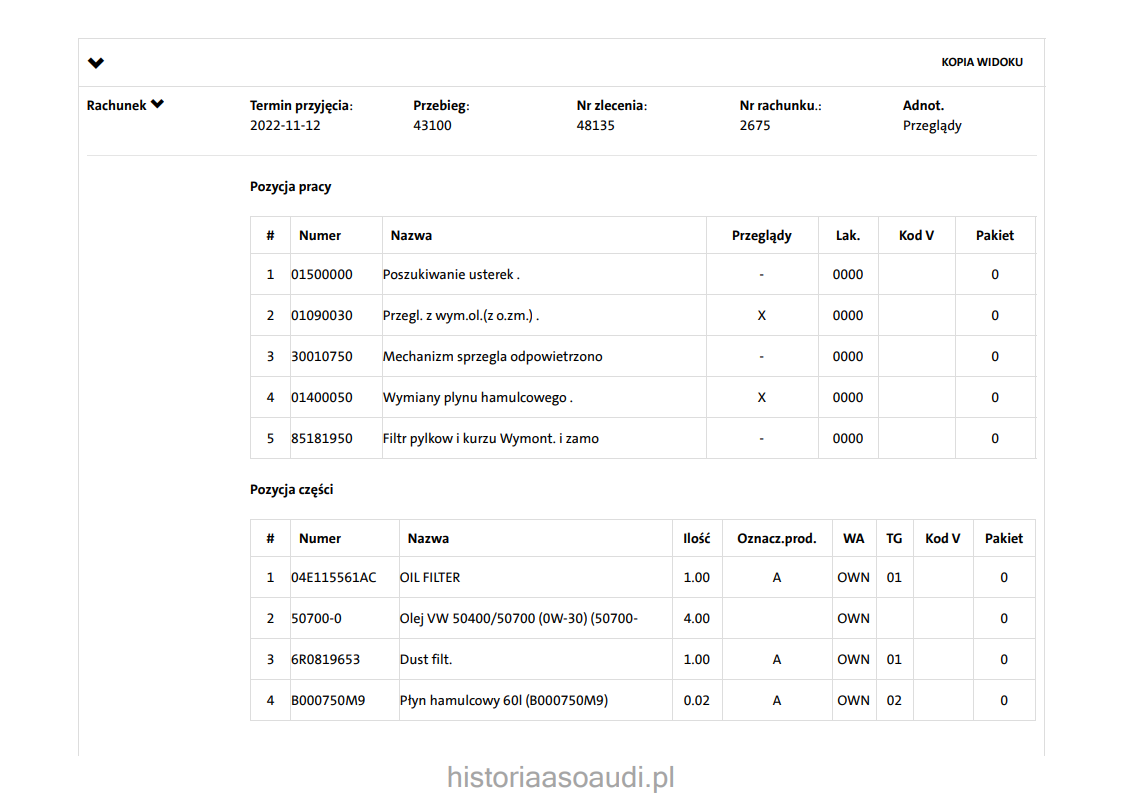Image resolution: width=1122 pixels, height=793 pixels.
Task: Select OIL FILTER part row
Action: (x=430, y=578)
